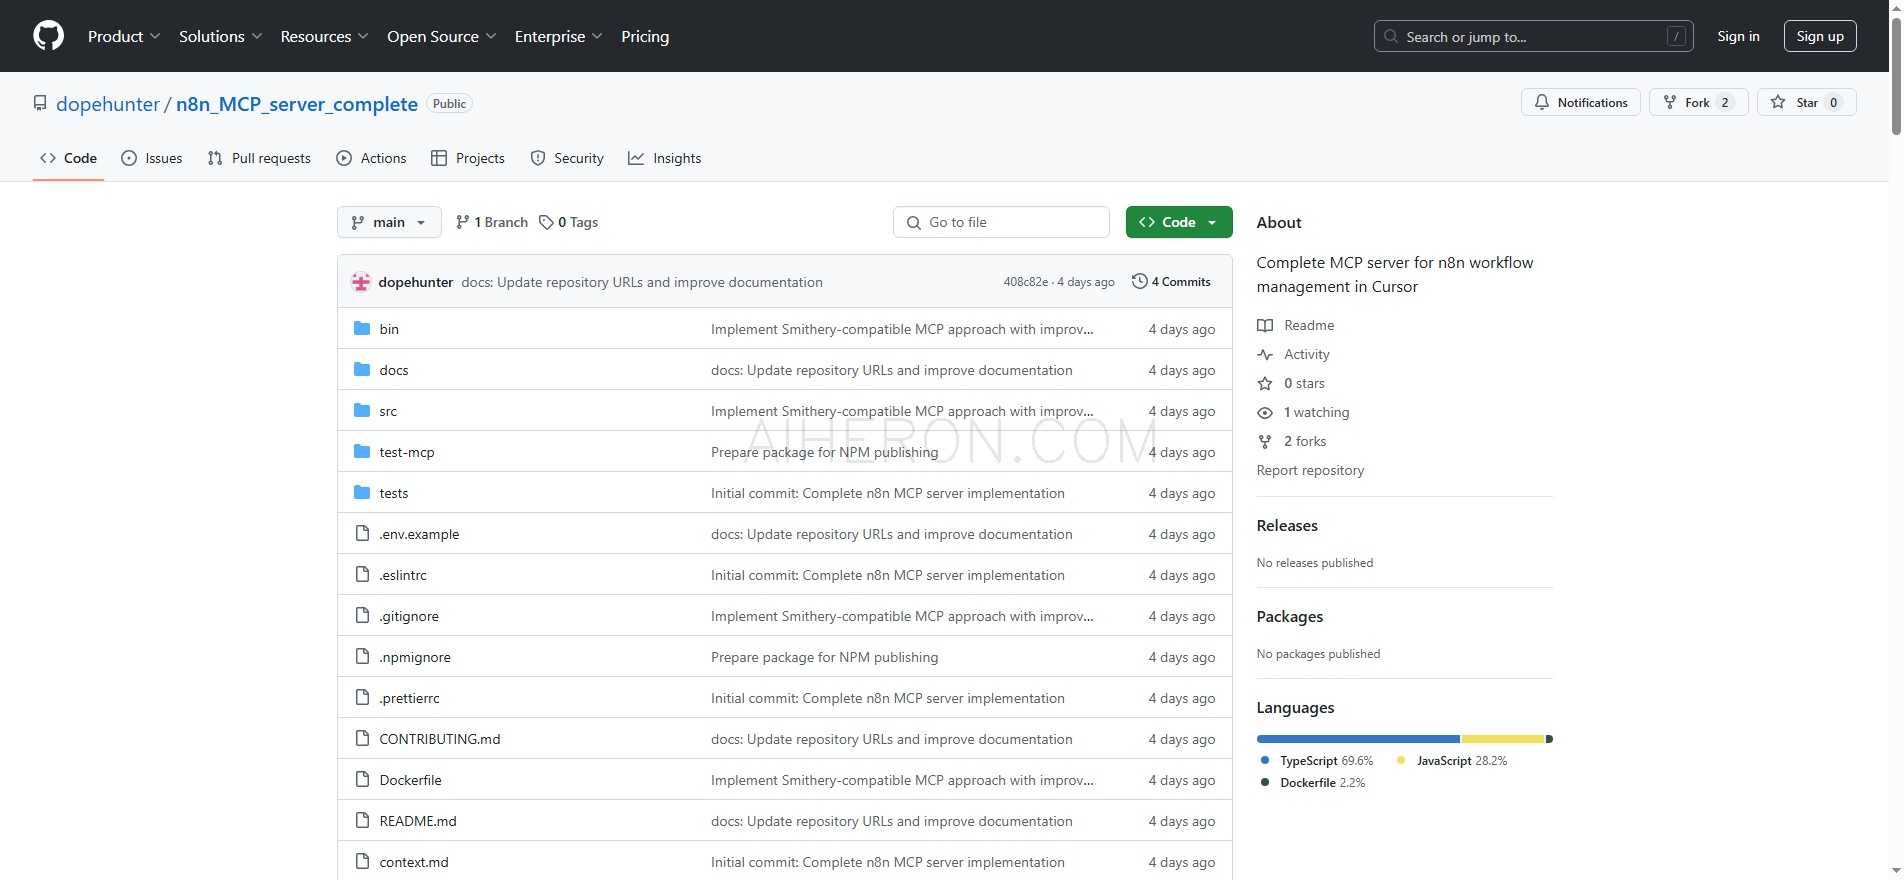Click the eye icon next to 1 watching

tap(1265, 412)
